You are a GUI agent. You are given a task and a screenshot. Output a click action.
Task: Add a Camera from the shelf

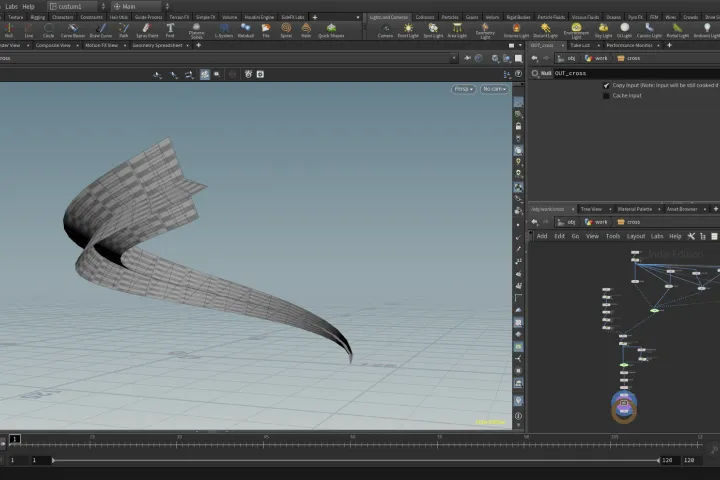coord(385,30)
